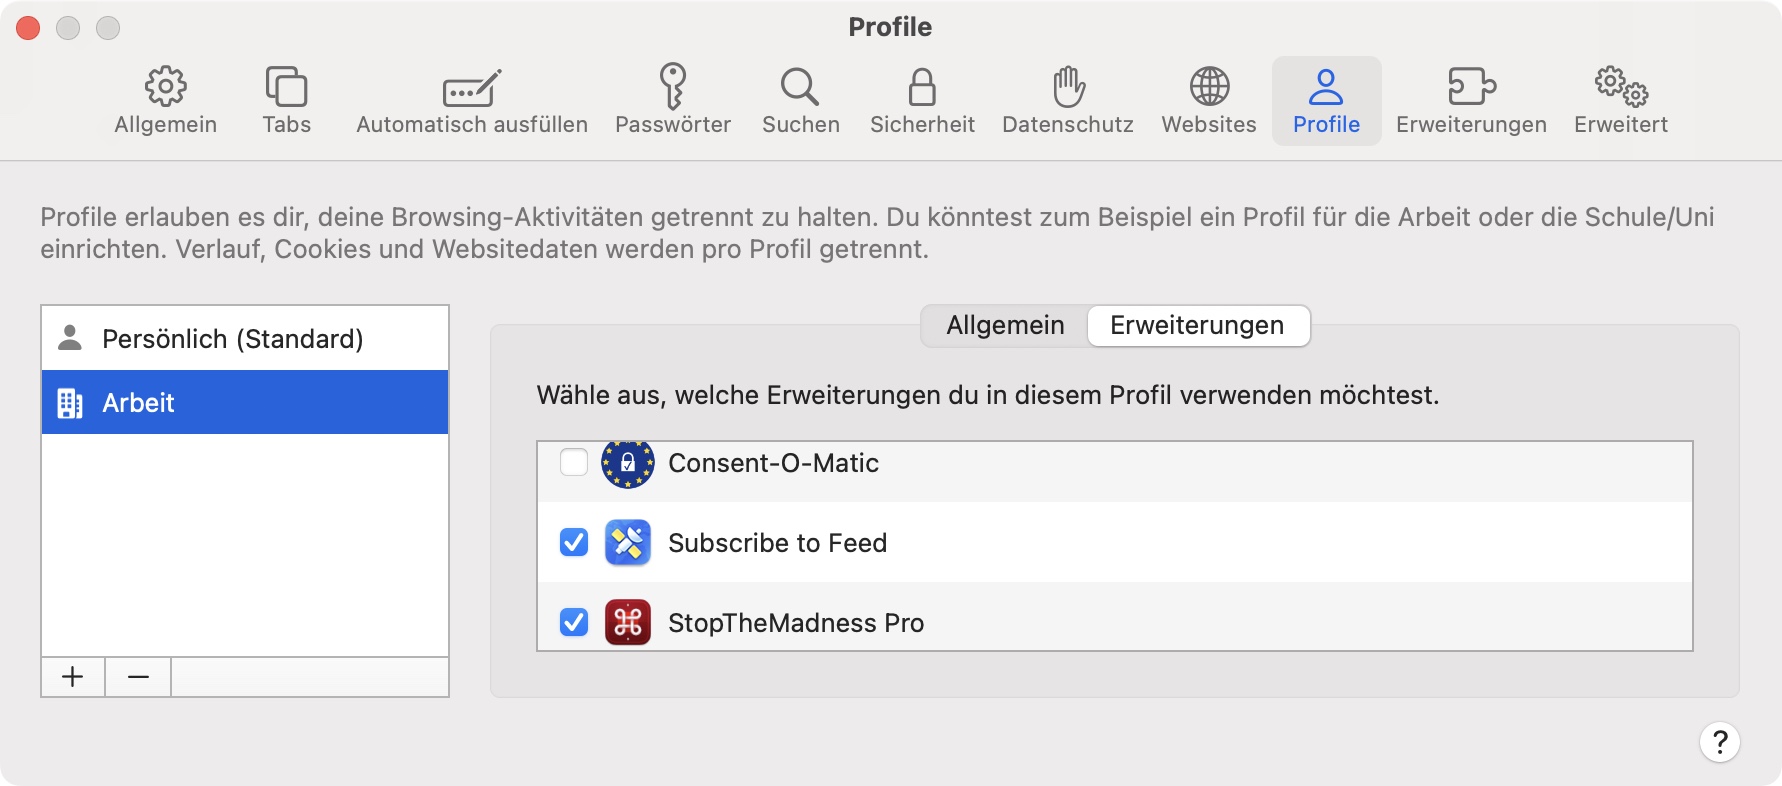
Task: Click the Subscribe to Feed label
Action: 777,543
